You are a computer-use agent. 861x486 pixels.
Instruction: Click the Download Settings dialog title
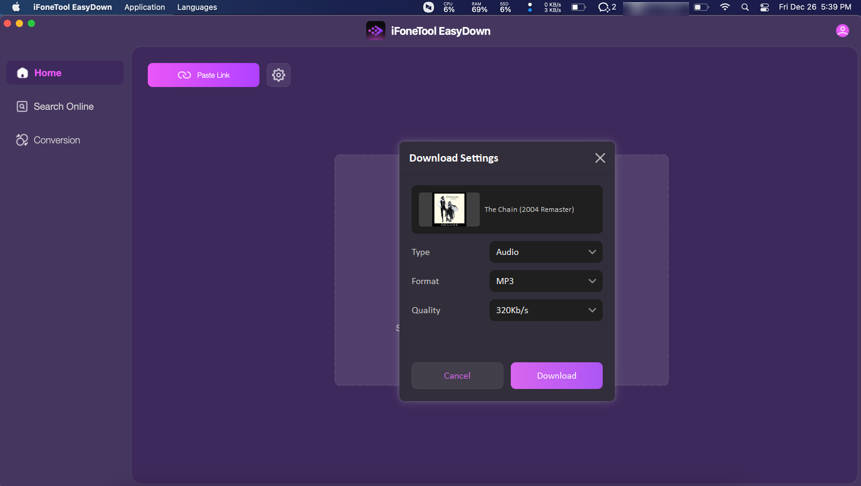454,158
